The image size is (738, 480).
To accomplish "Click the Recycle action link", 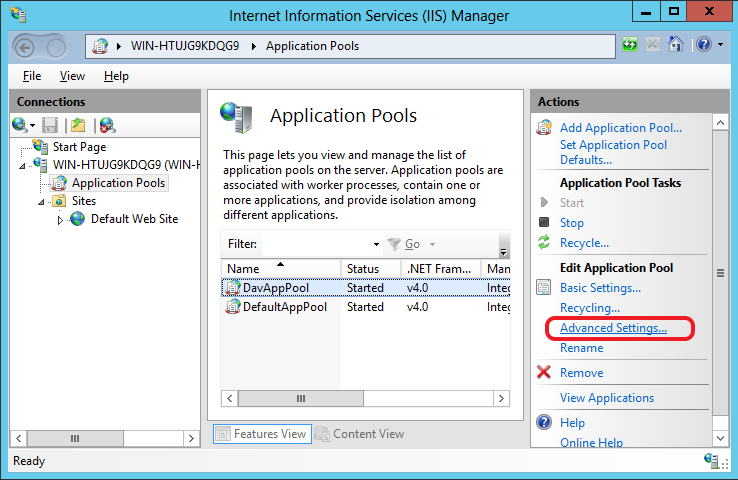I will tap(584, 243).
